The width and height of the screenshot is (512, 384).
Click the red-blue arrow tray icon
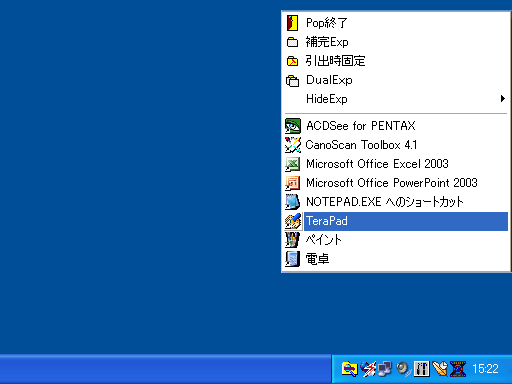point(368,369)
